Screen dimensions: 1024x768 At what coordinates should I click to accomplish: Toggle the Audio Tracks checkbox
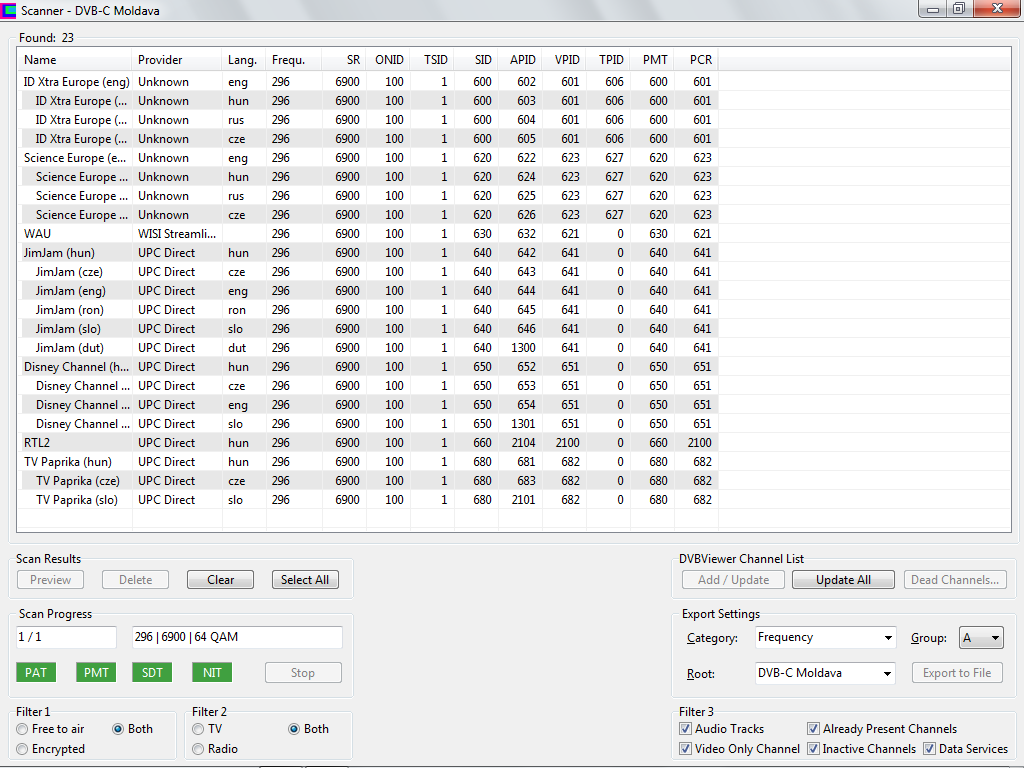click(685, 729)
